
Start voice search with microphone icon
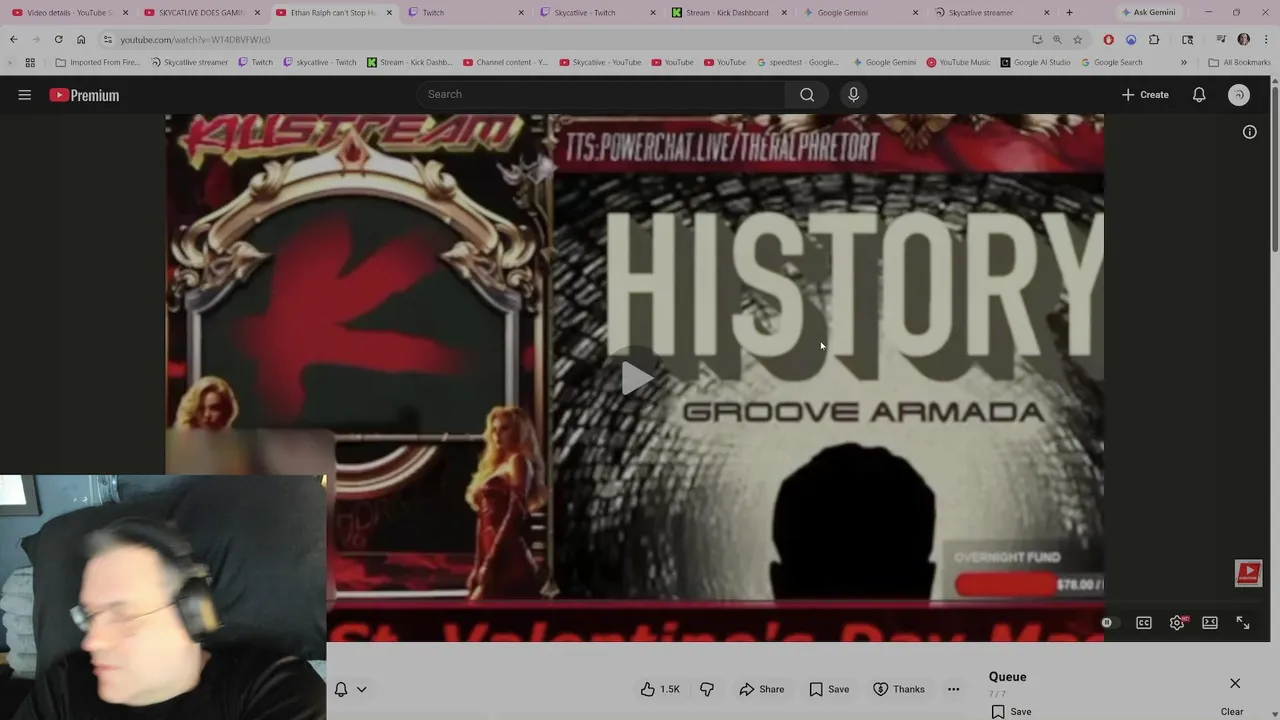point(853,94)
